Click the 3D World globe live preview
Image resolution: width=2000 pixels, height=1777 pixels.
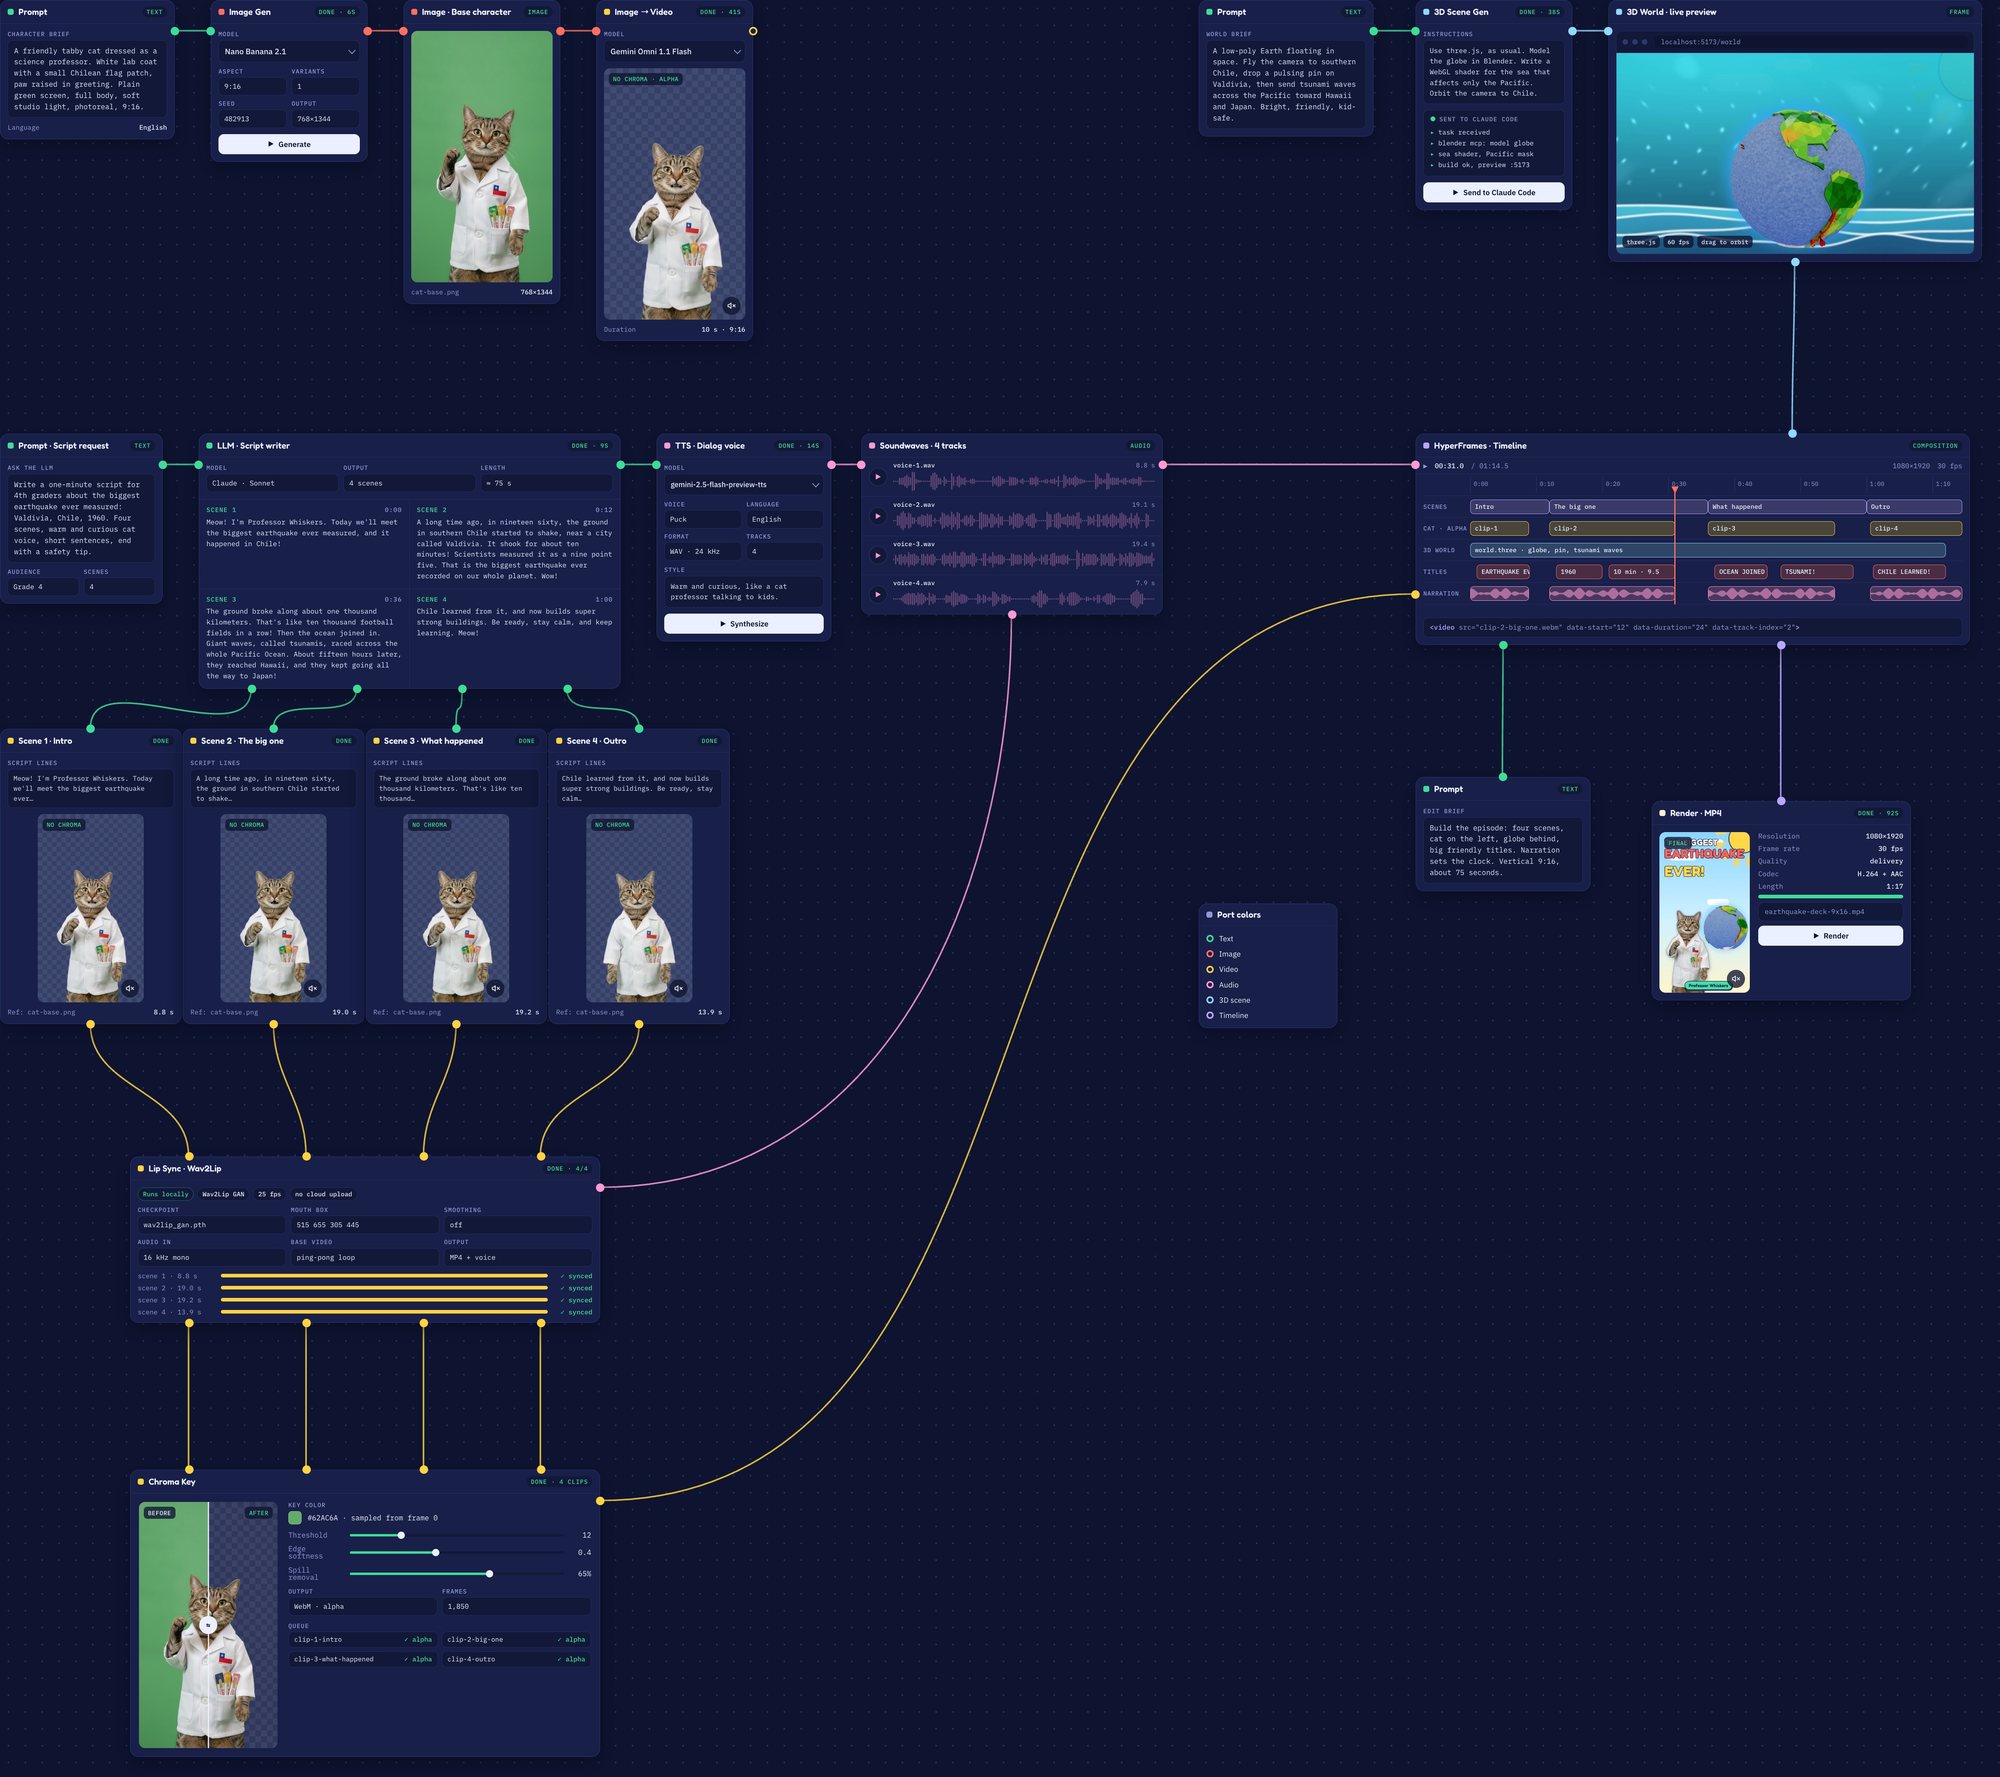click(1795, 151)
